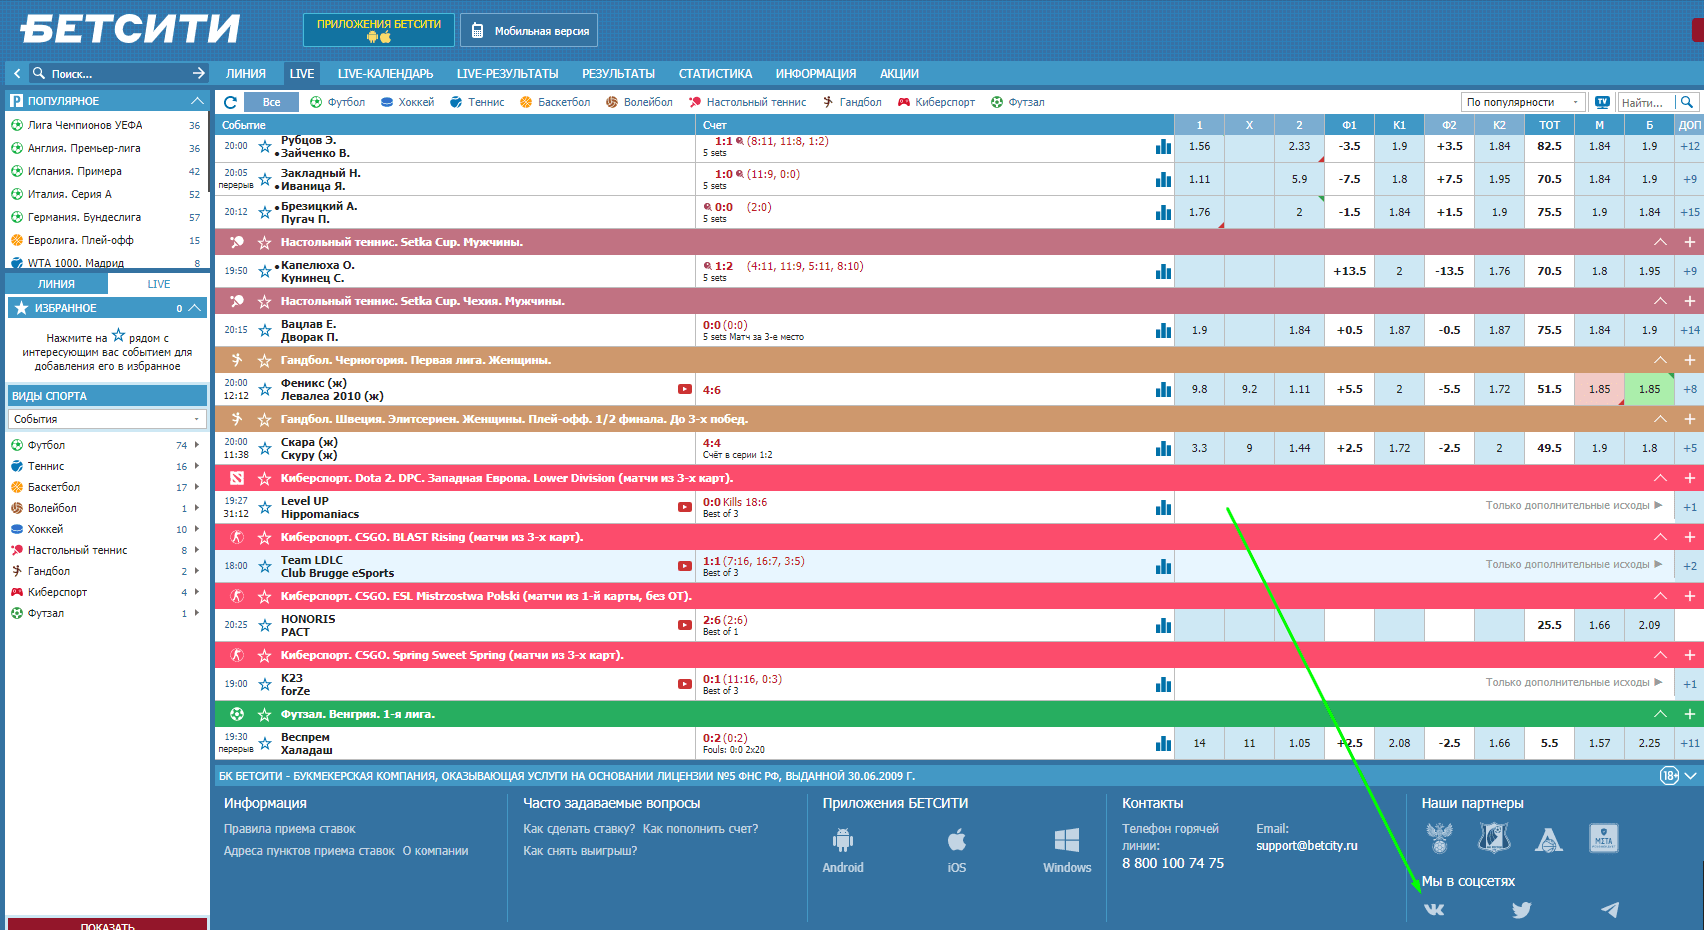The image size is (1704, 930).
Task: Favorite the Скара vs Скуру match
Action: tap(265, 448)
